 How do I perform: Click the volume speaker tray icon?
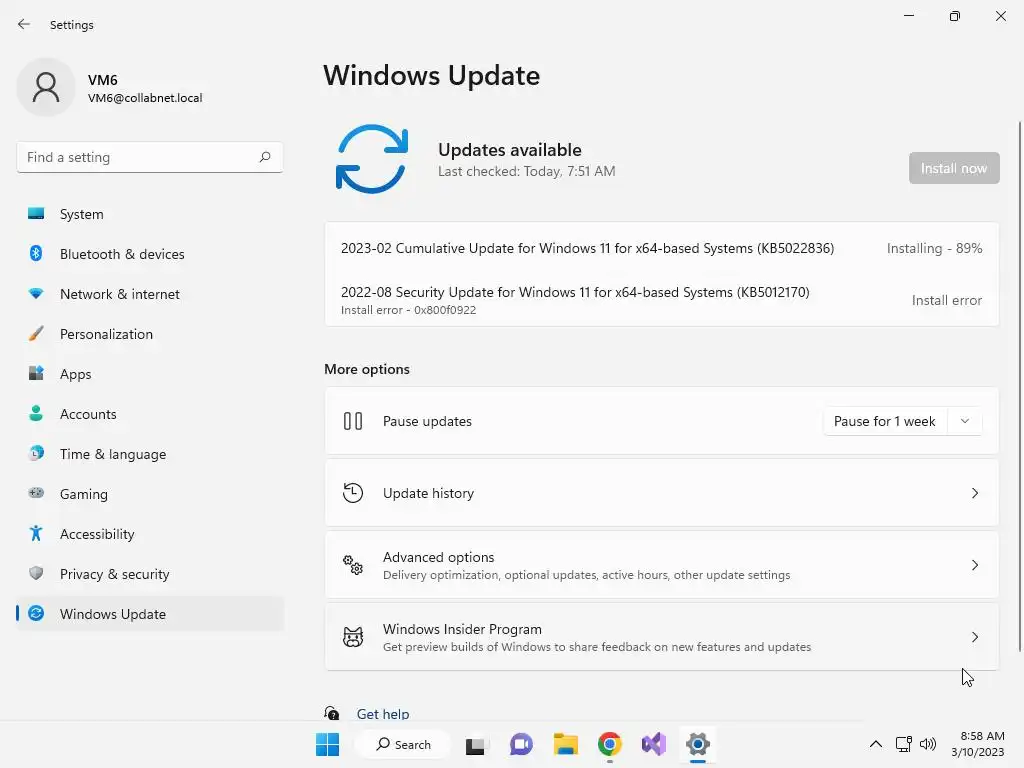tap(927, 744)
